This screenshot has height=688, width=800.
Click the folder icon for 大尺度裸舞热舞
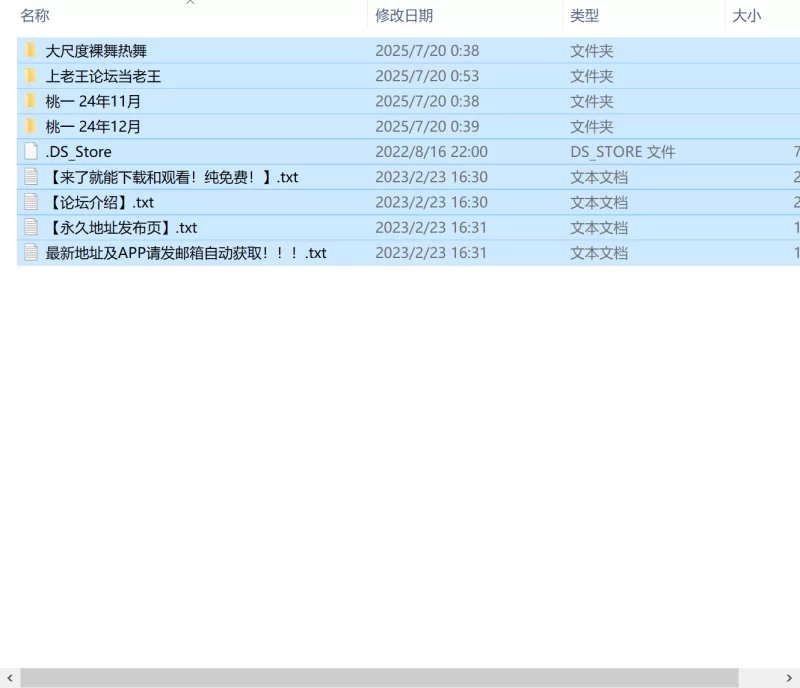[30, 51]
